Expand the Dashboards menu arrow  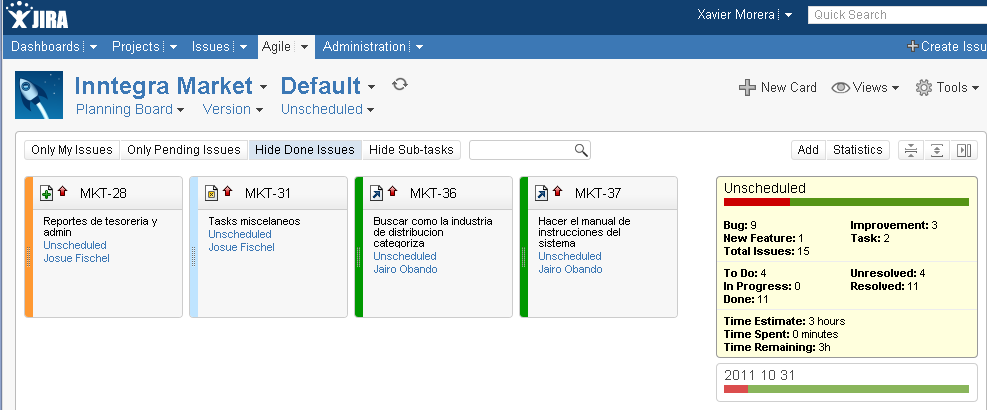93,47
